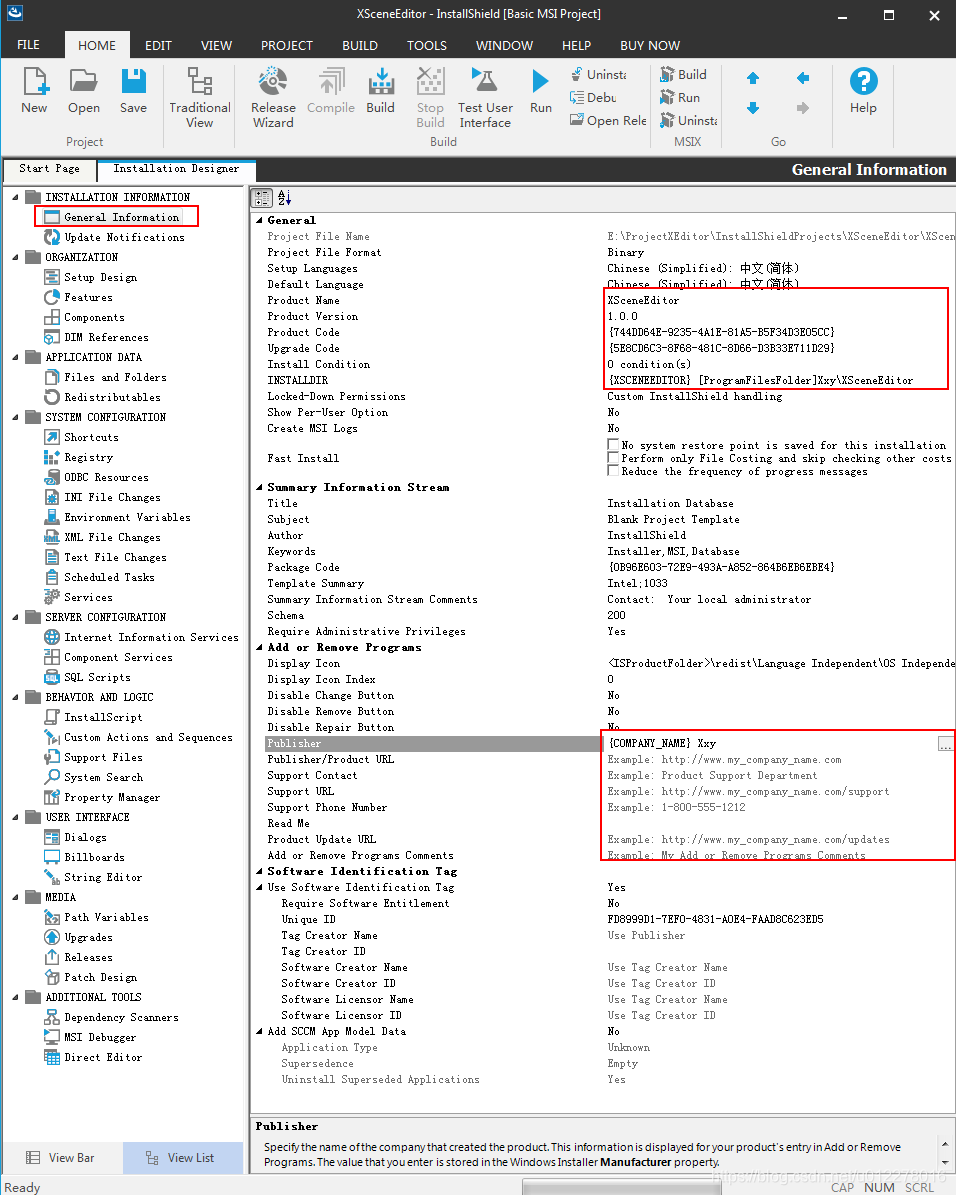This screenshot has width=956, height=1195.
Task: Collapse SYSTEM CONFIGURATION tree node
Action: pyautogui.click(x=15, y=417)
